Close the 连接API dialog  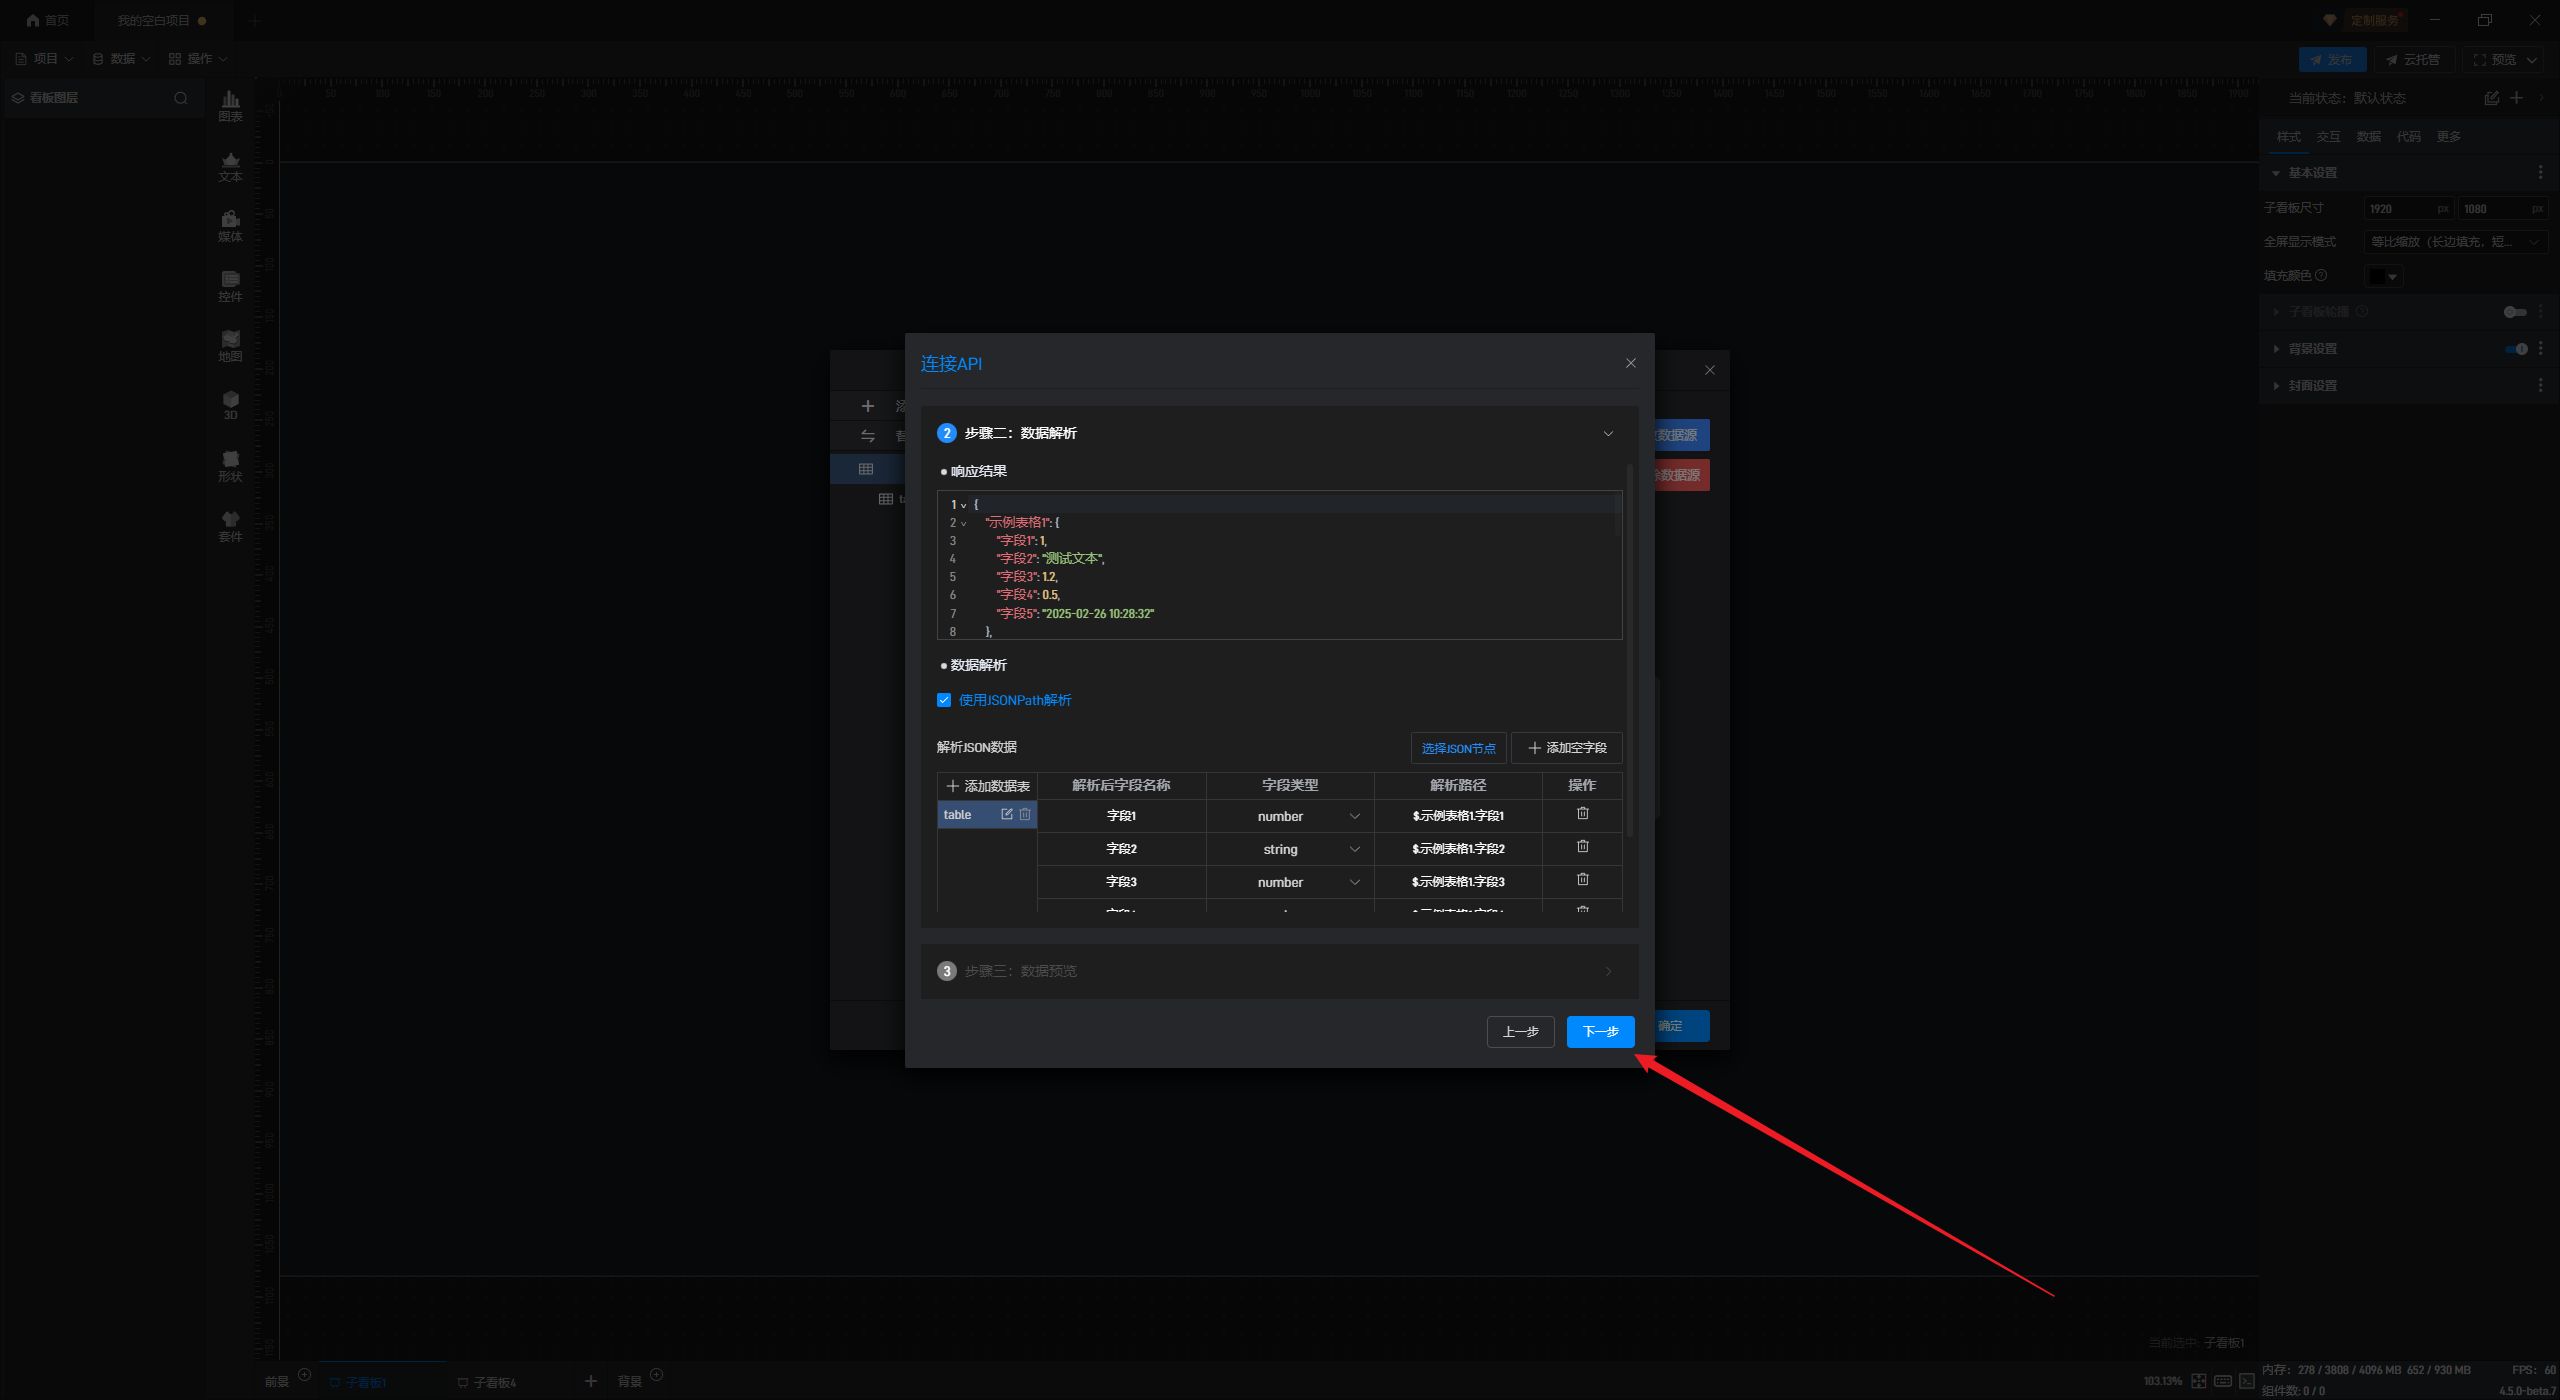click(1631, 363)
